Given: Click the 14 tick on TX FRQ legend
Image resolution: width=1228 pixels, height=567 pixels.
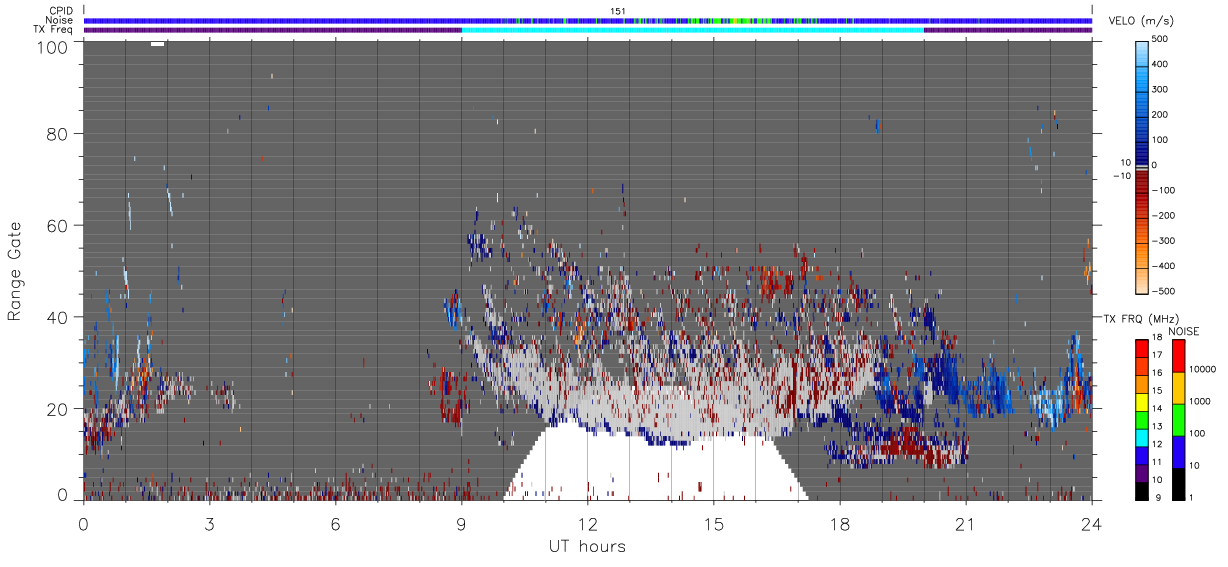Looking at the screenshot, I should (x=1156, y=408).
